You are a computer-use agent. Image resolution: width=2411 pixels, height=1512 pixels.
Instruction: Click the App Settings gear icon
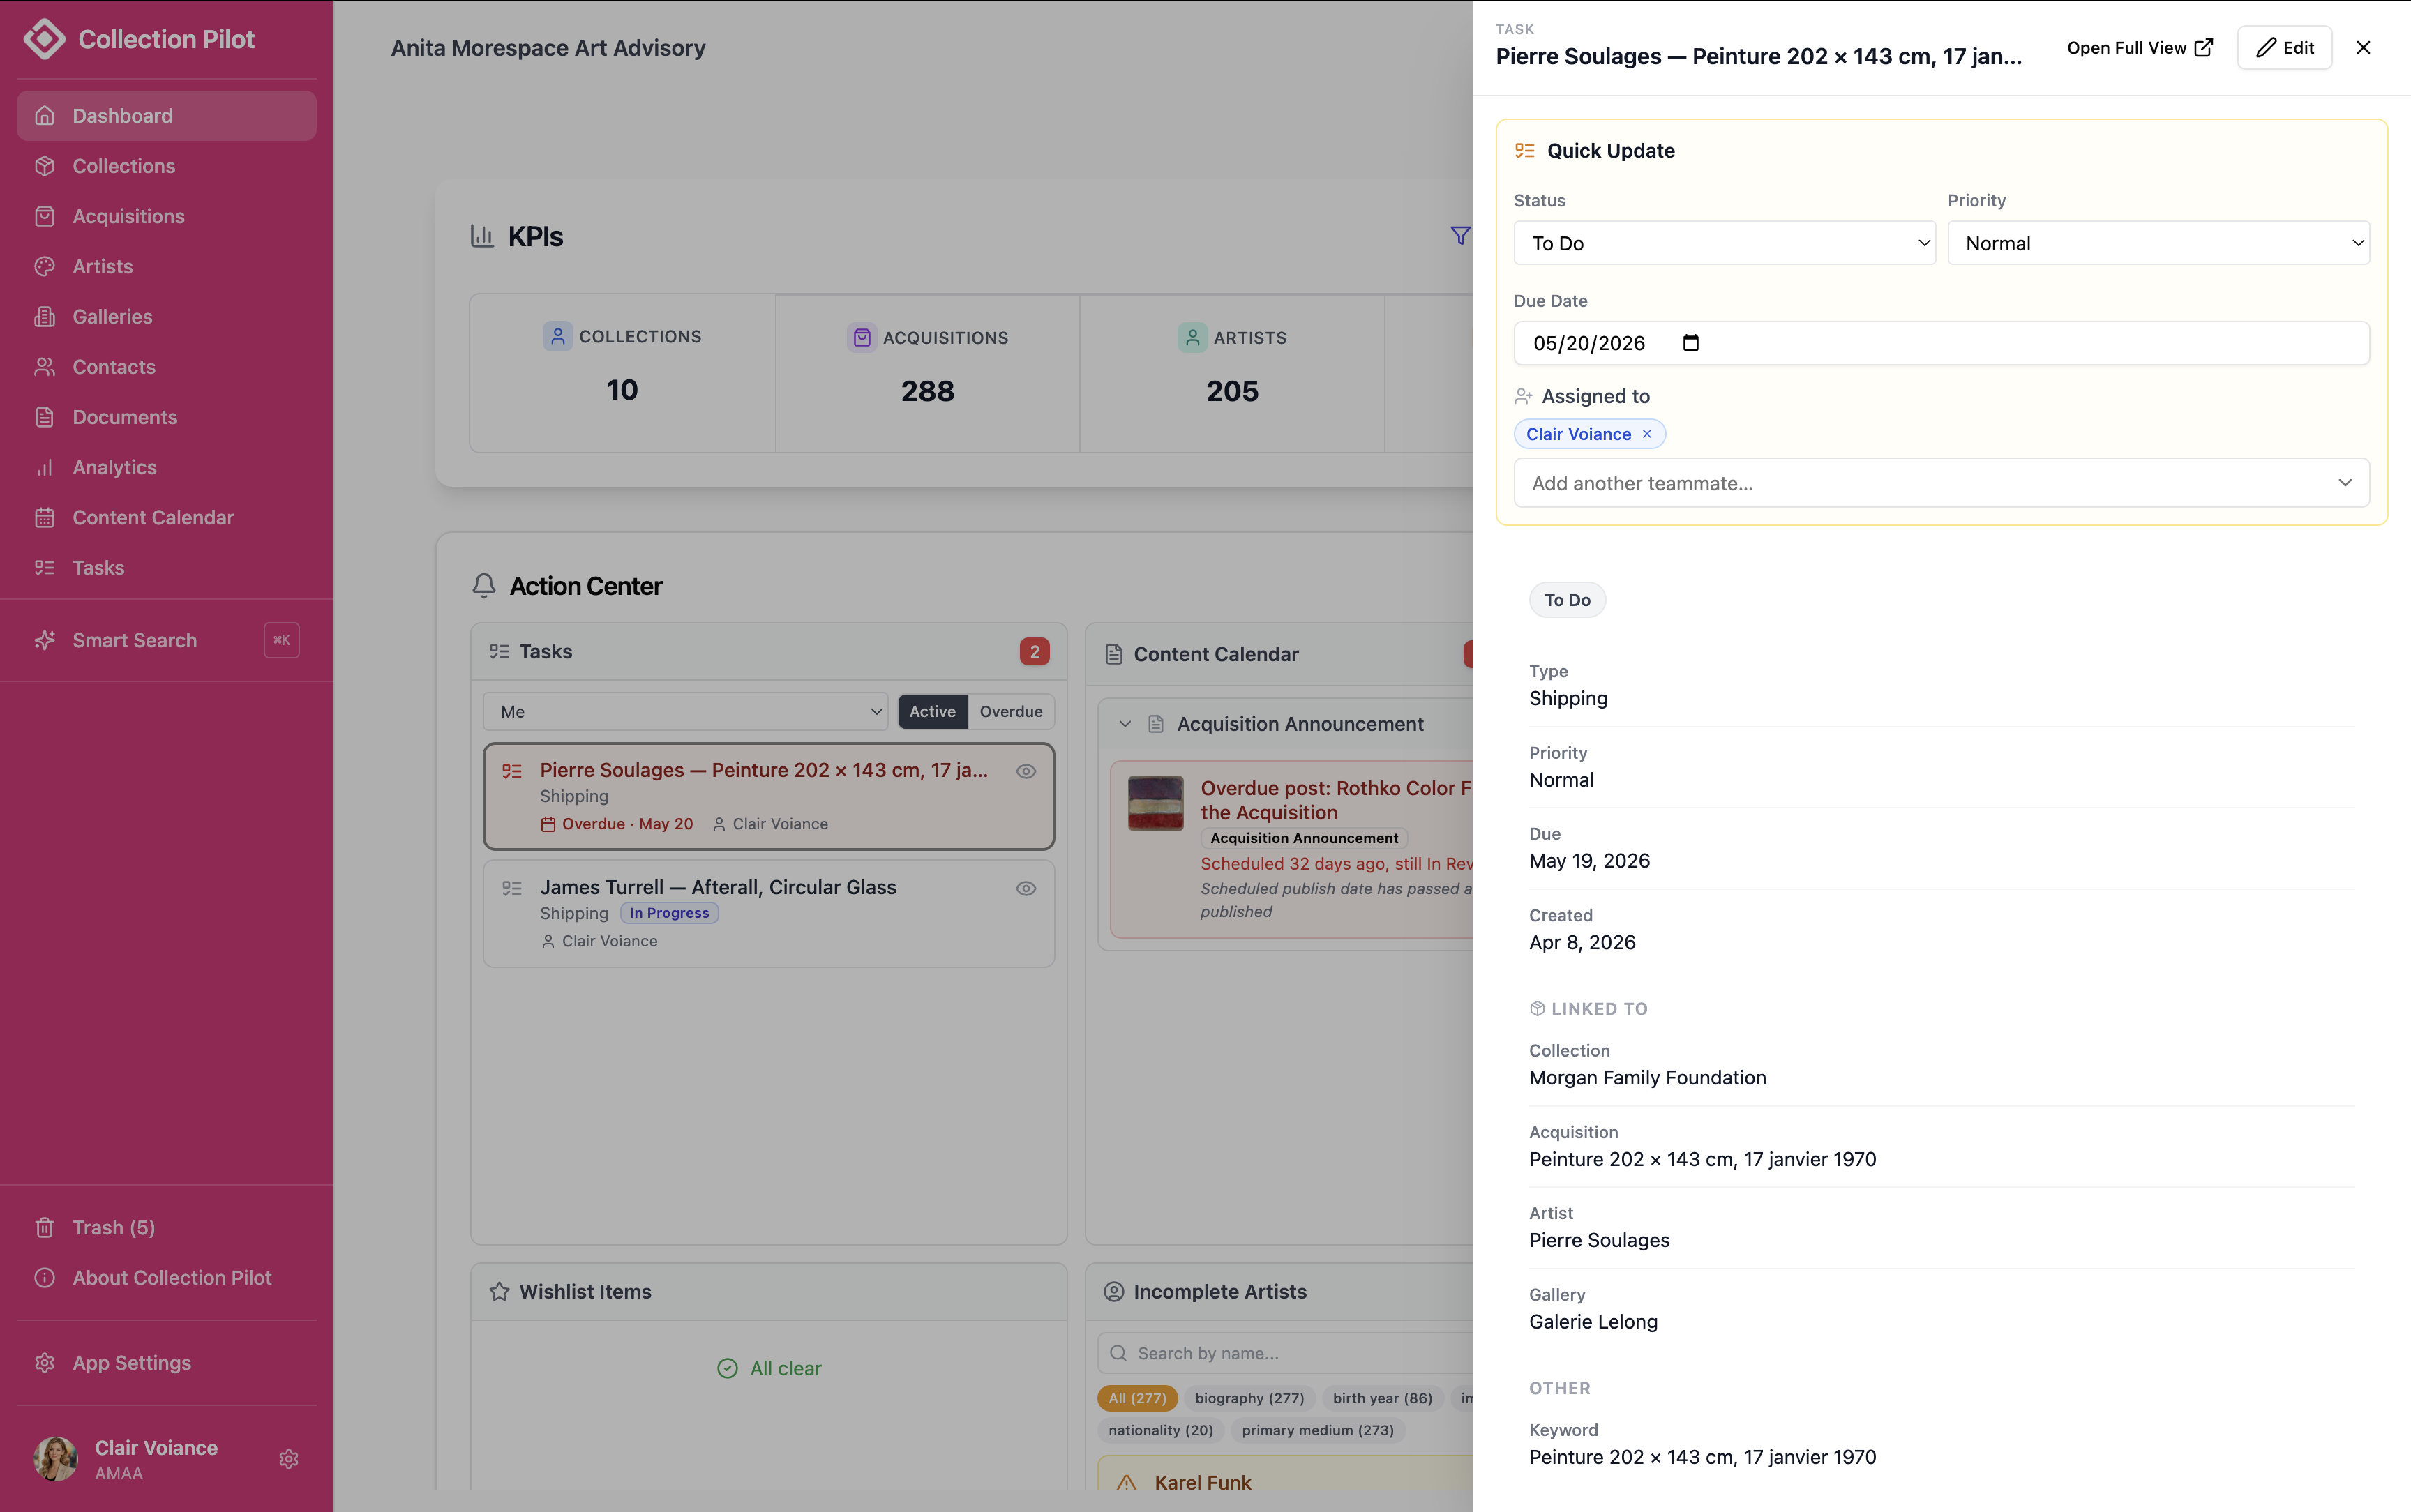[x=45, y=1362]
